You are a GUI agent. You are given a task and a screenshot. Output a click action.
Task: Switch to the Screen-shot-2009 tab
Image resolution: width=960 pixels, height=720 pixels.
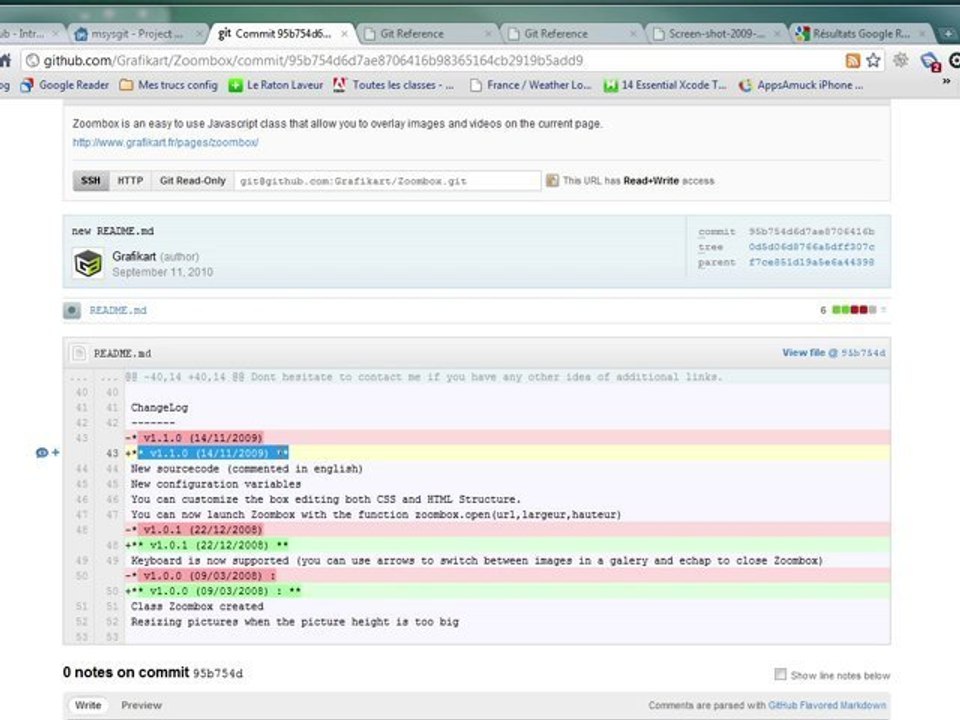(x=715, y=34)
